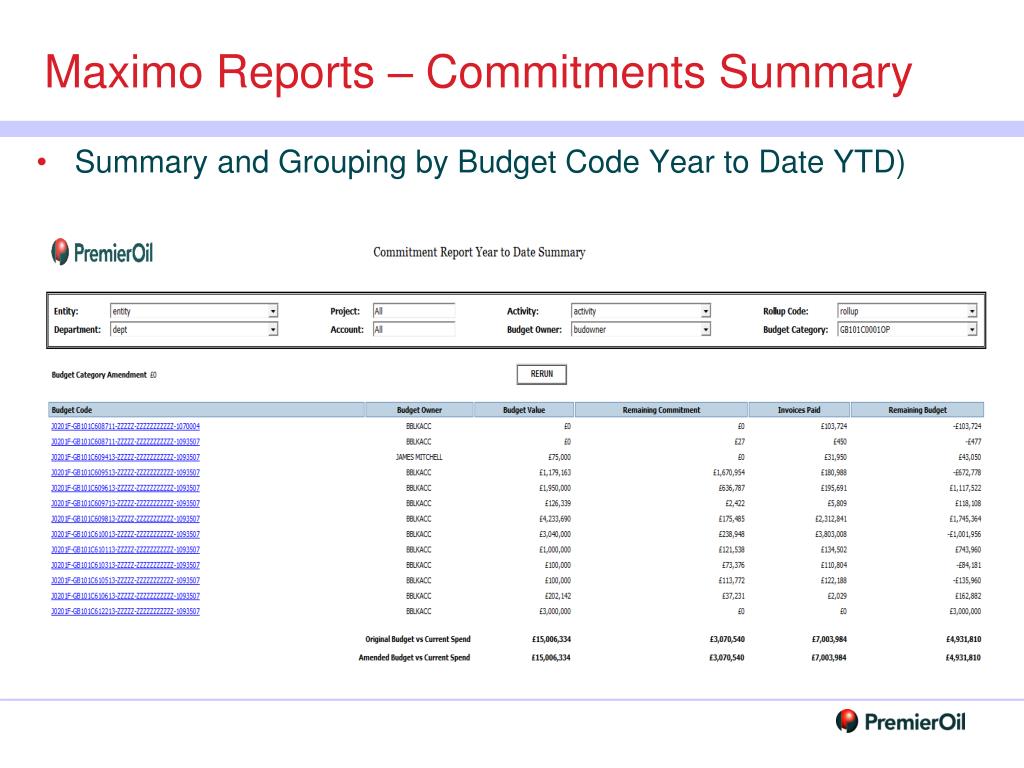Image resolution: width=1024 pixels, height=768 pixels.
Task: Open budget code link GB101C612213
Action: pos(125,612)
